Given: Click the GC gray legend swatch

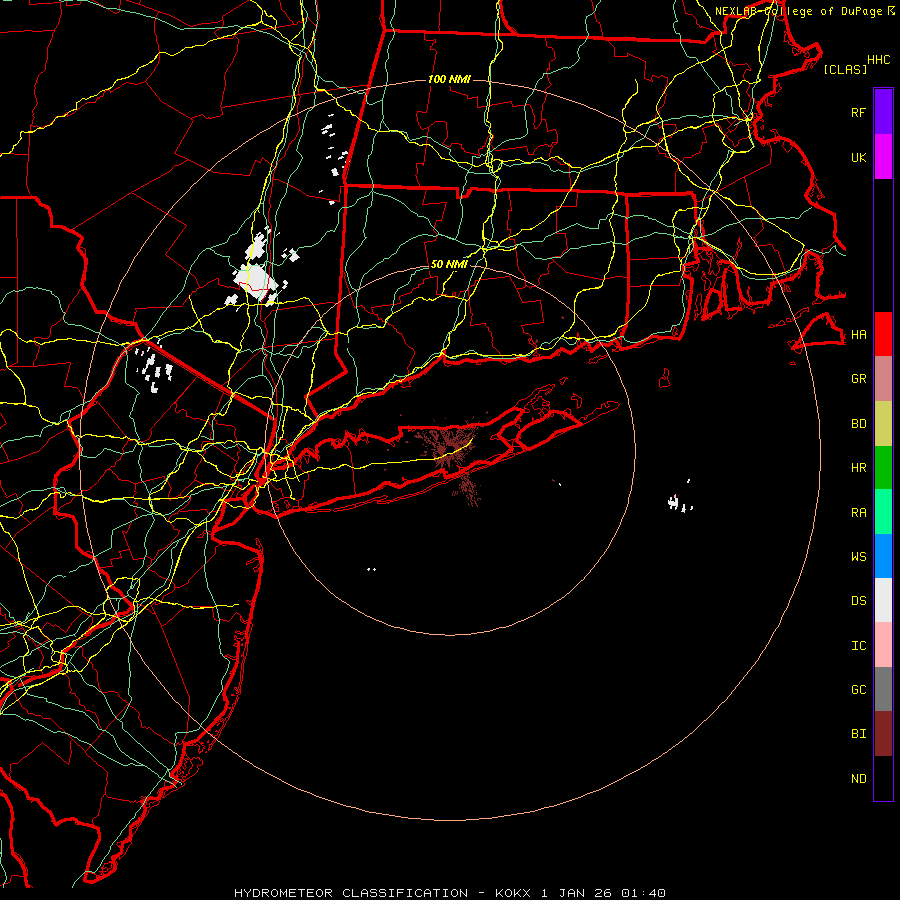Looking at the screenshot, I should tap(883, 689).
